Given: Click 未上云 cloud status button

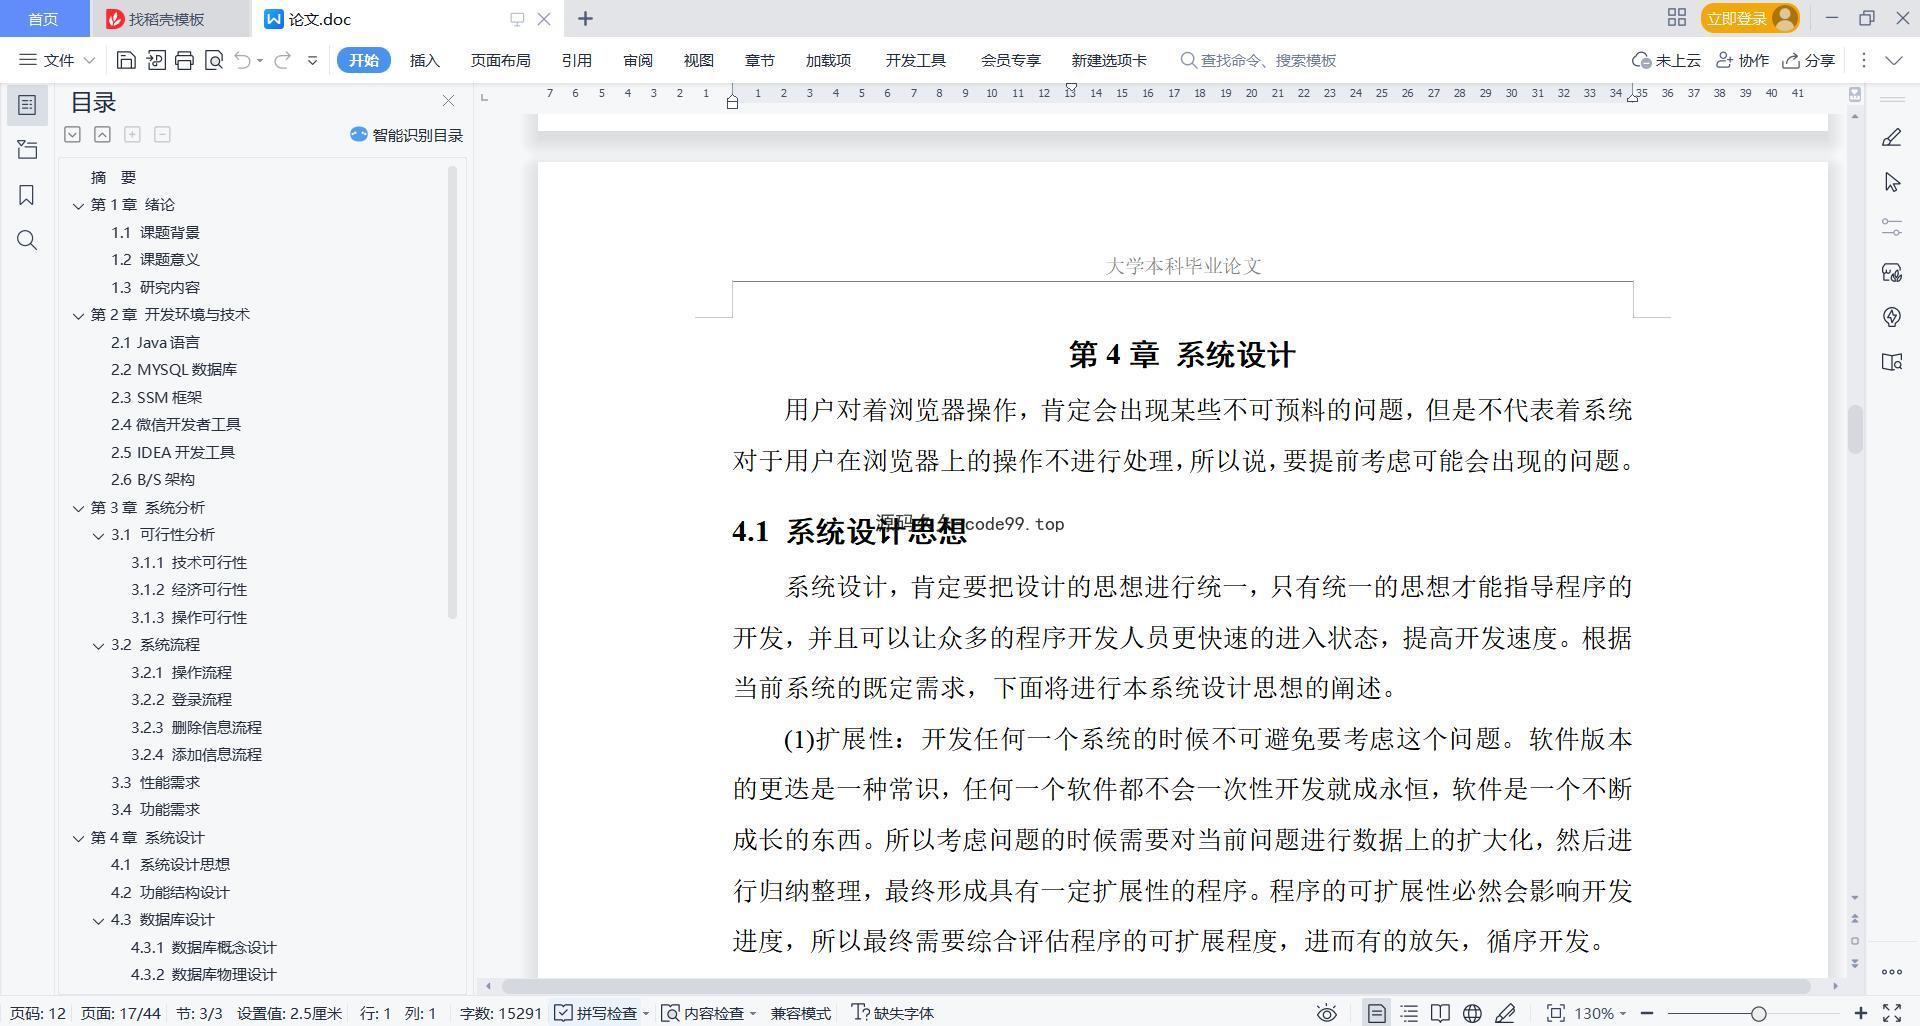Looking at the screenshot, I should pyautogui.click(x=1666, y=60).
